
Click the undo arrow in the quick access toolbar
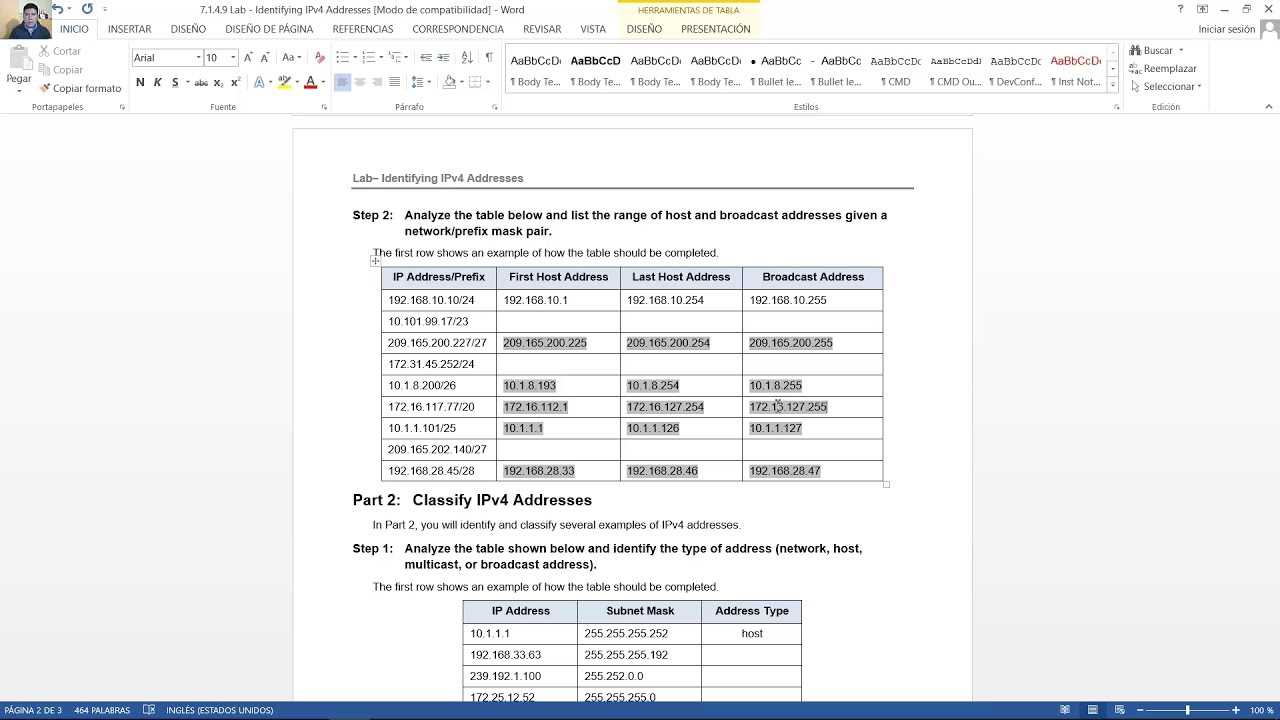(58, 9)
